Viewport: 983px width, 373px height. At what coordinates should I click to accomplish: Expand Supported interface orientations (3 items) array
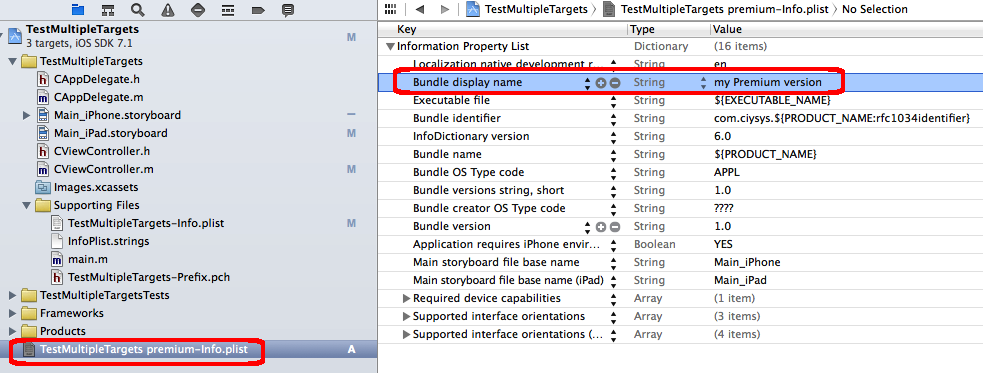pos(406,317)
